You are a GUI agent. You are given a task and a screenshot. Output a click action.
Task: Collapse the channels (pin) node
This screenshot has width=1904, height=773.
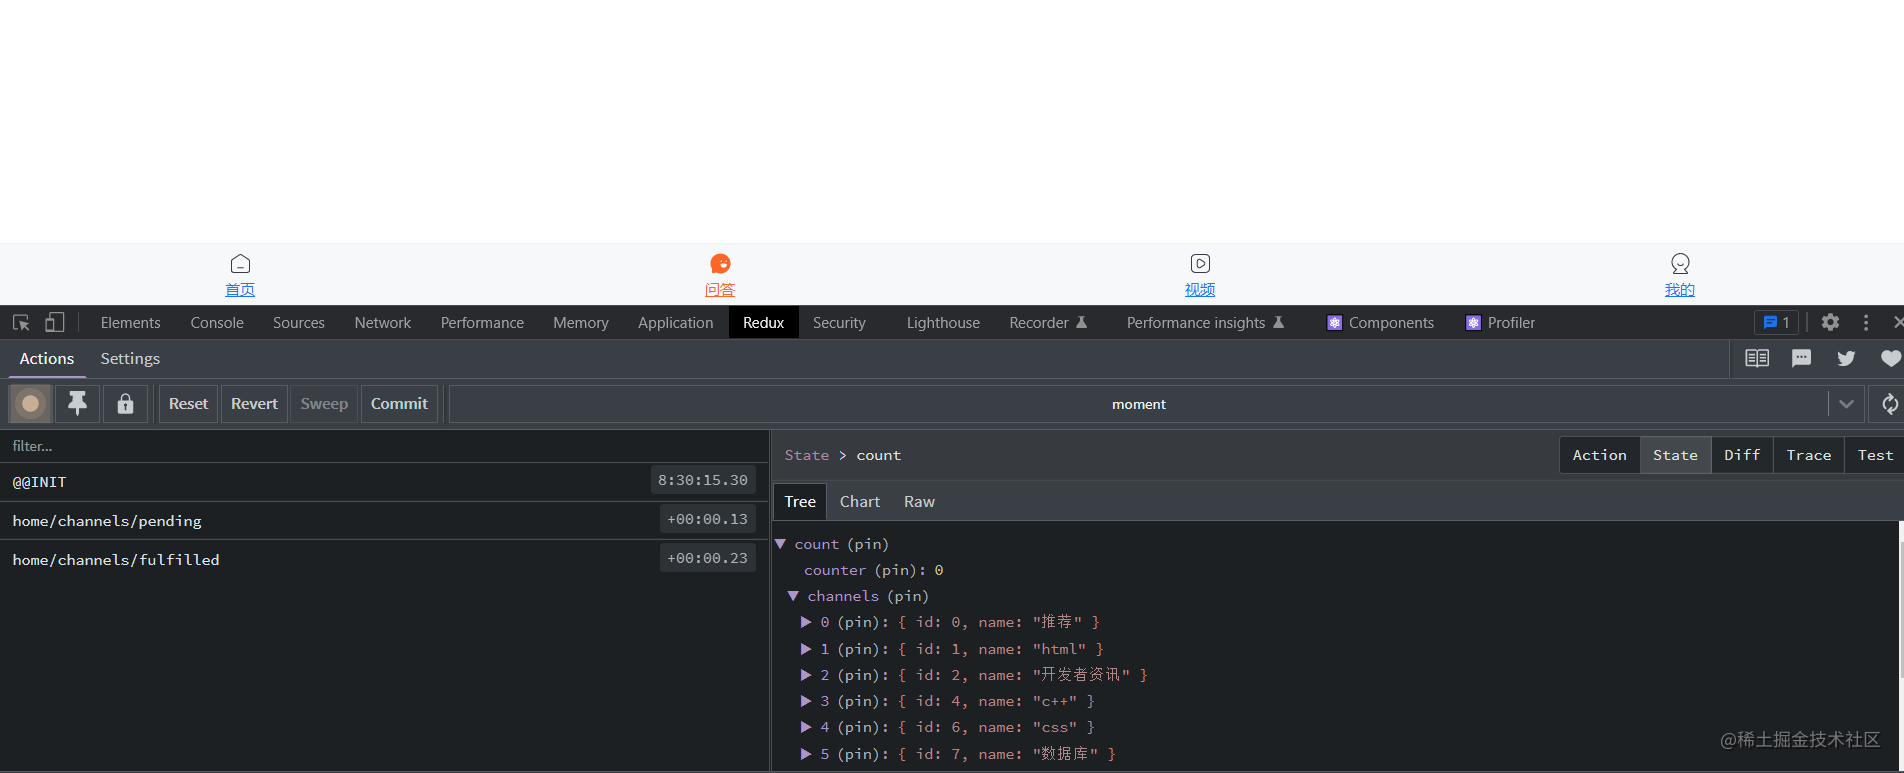793,596
